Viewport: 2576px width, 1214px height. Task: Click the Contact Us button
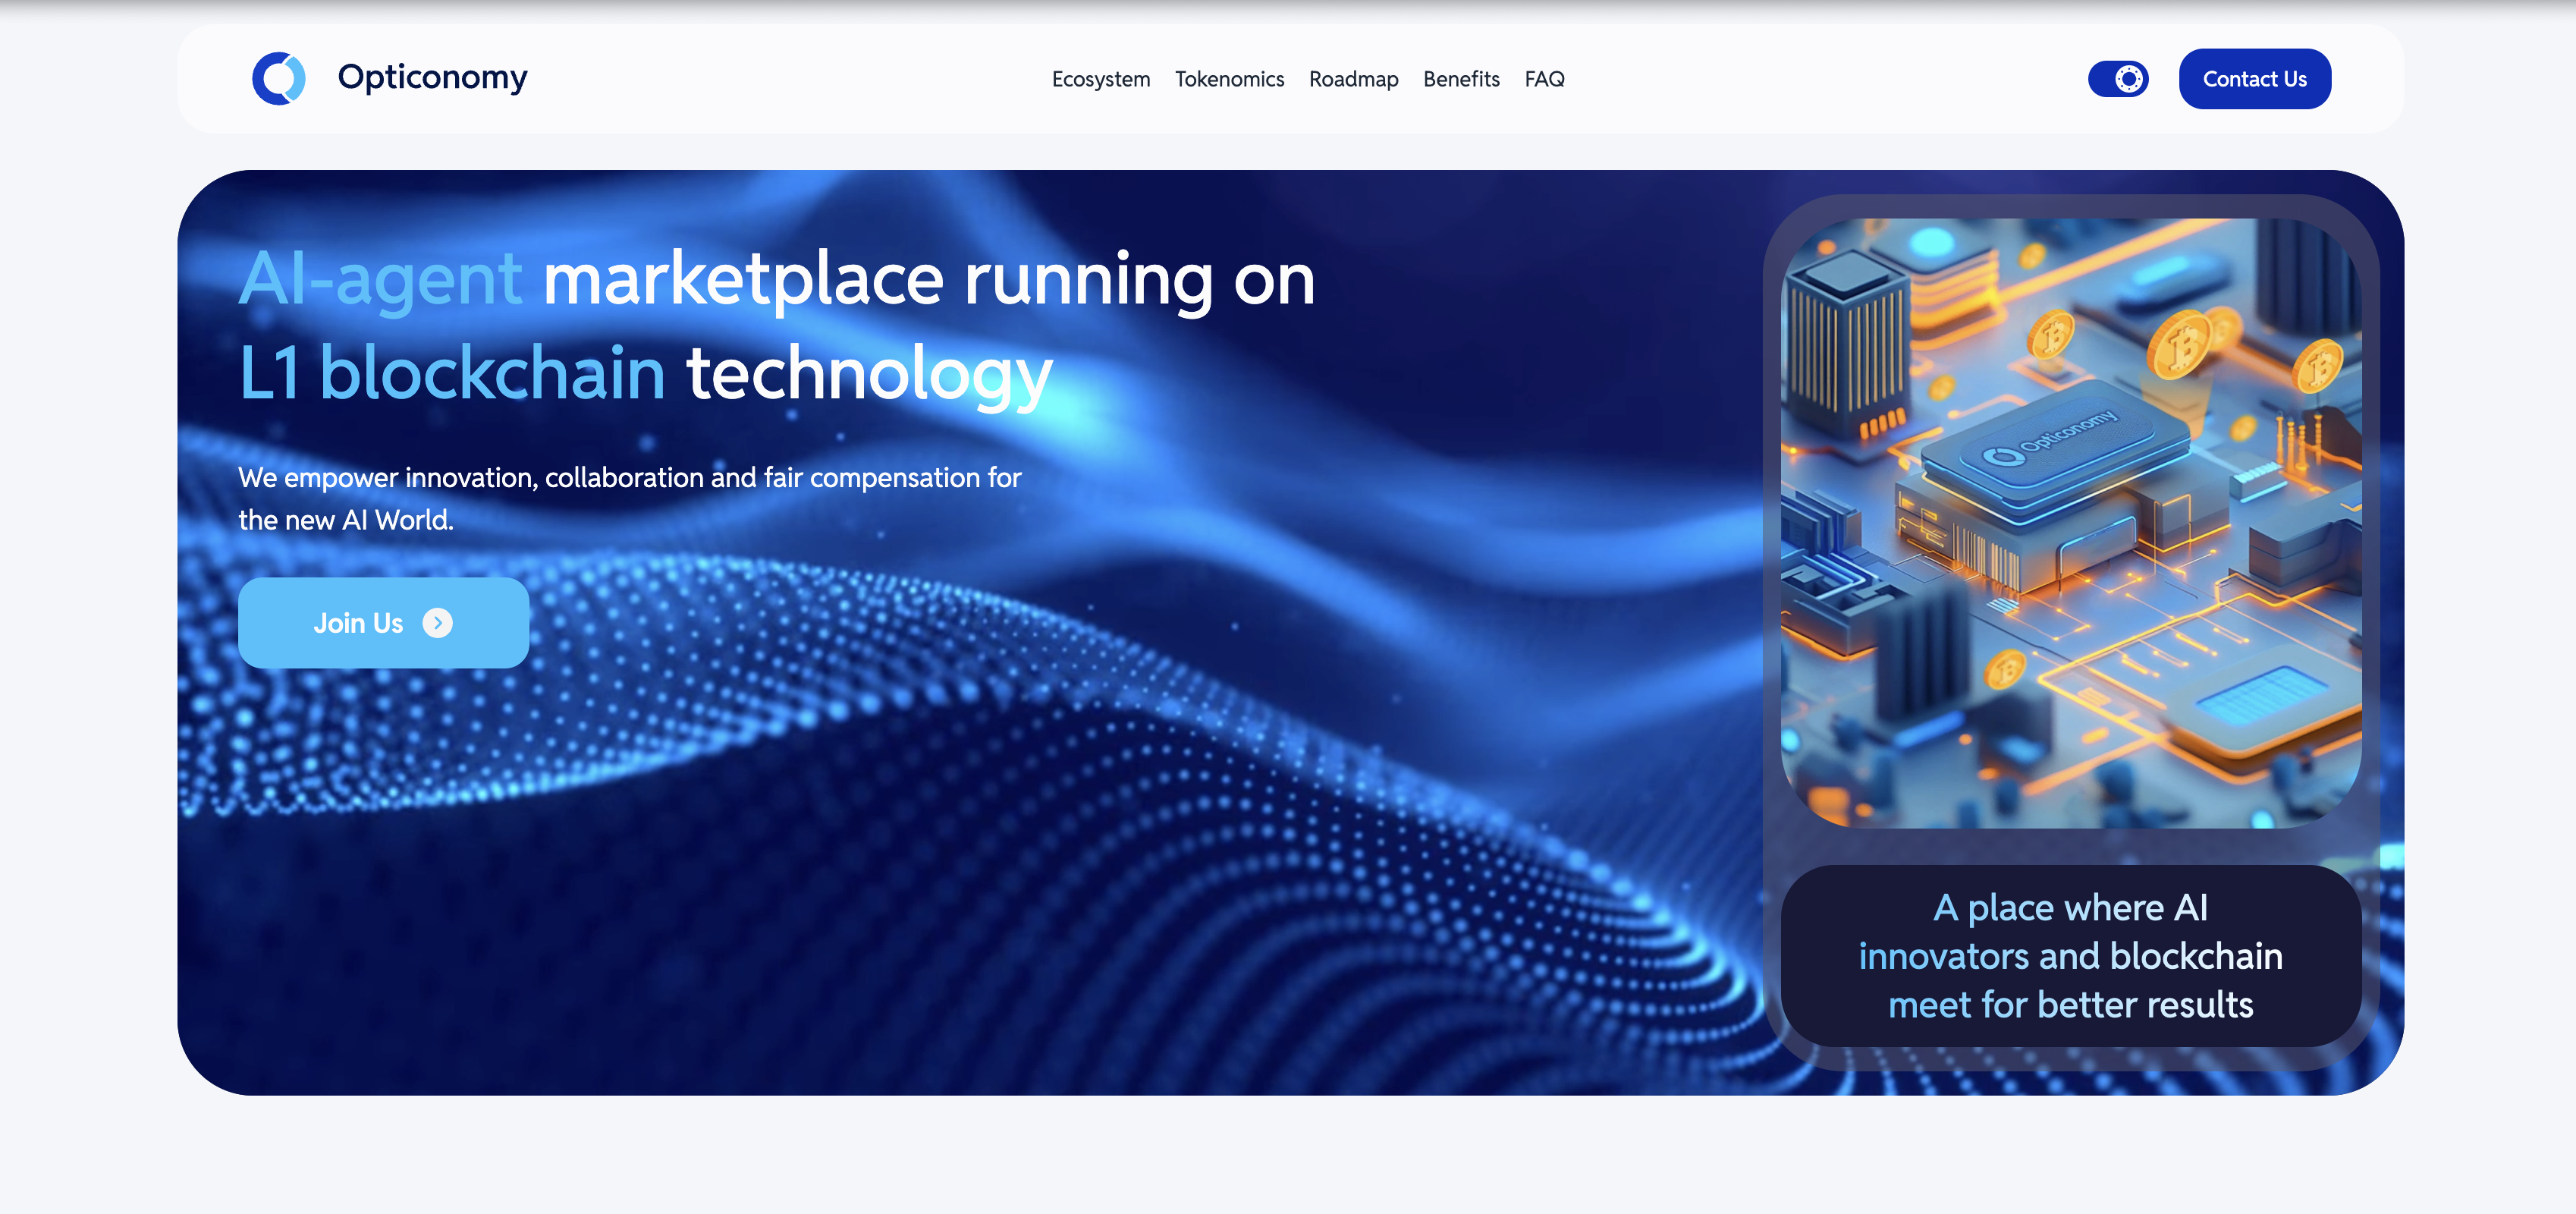pyautogui.click(x=2254, y=79)
